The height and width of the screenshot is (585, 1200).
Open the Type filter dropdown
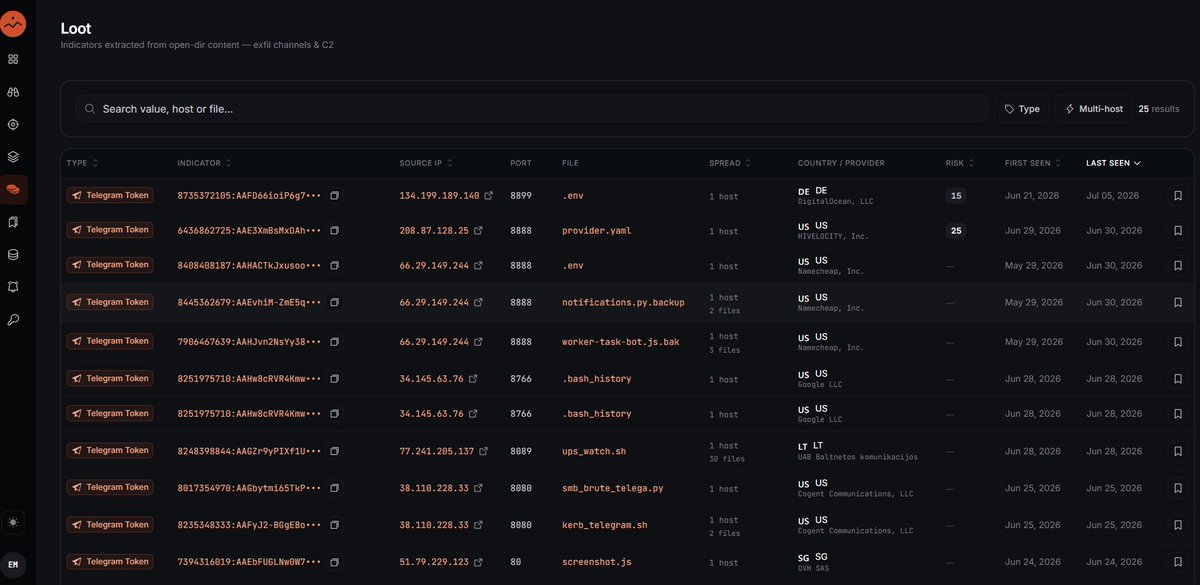[x=1021, y=109]
